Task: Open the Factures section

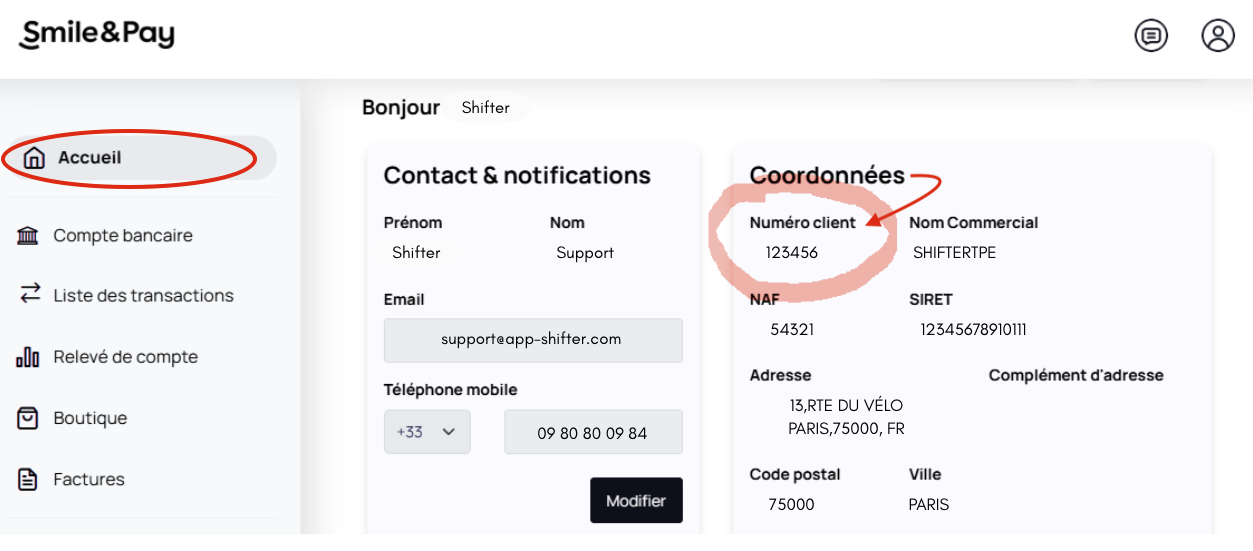Action: (89, 479)
